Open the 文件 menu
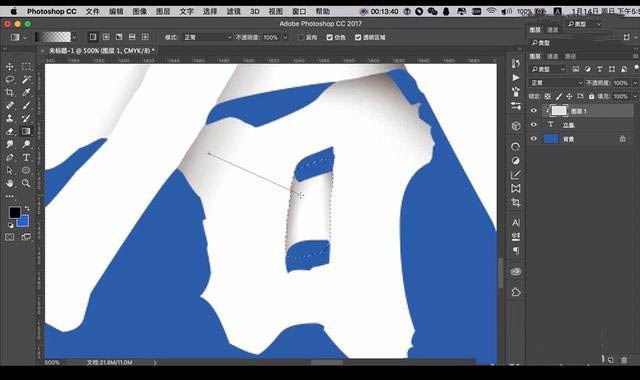Viewport: 640px width, 380px height. point(92,11)
